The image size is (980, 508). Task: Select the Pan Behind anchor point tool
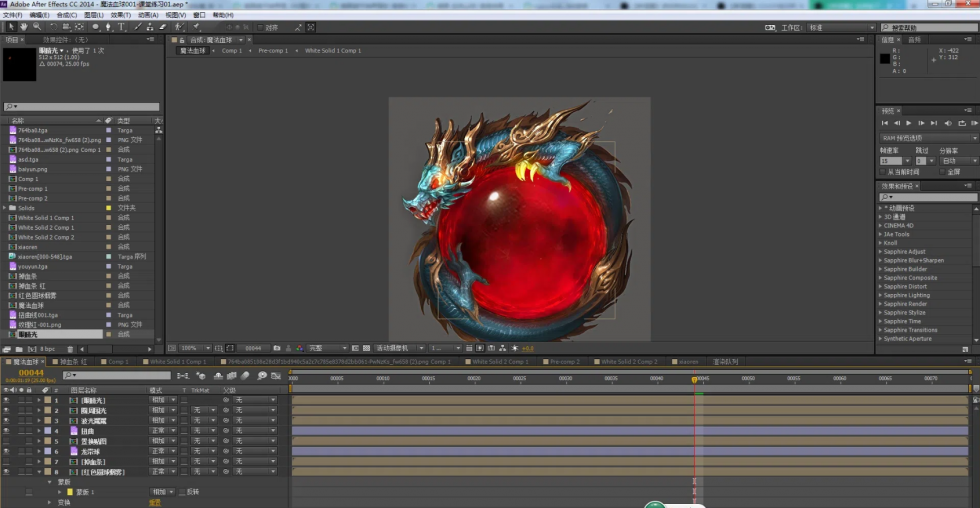pos(79,27)
